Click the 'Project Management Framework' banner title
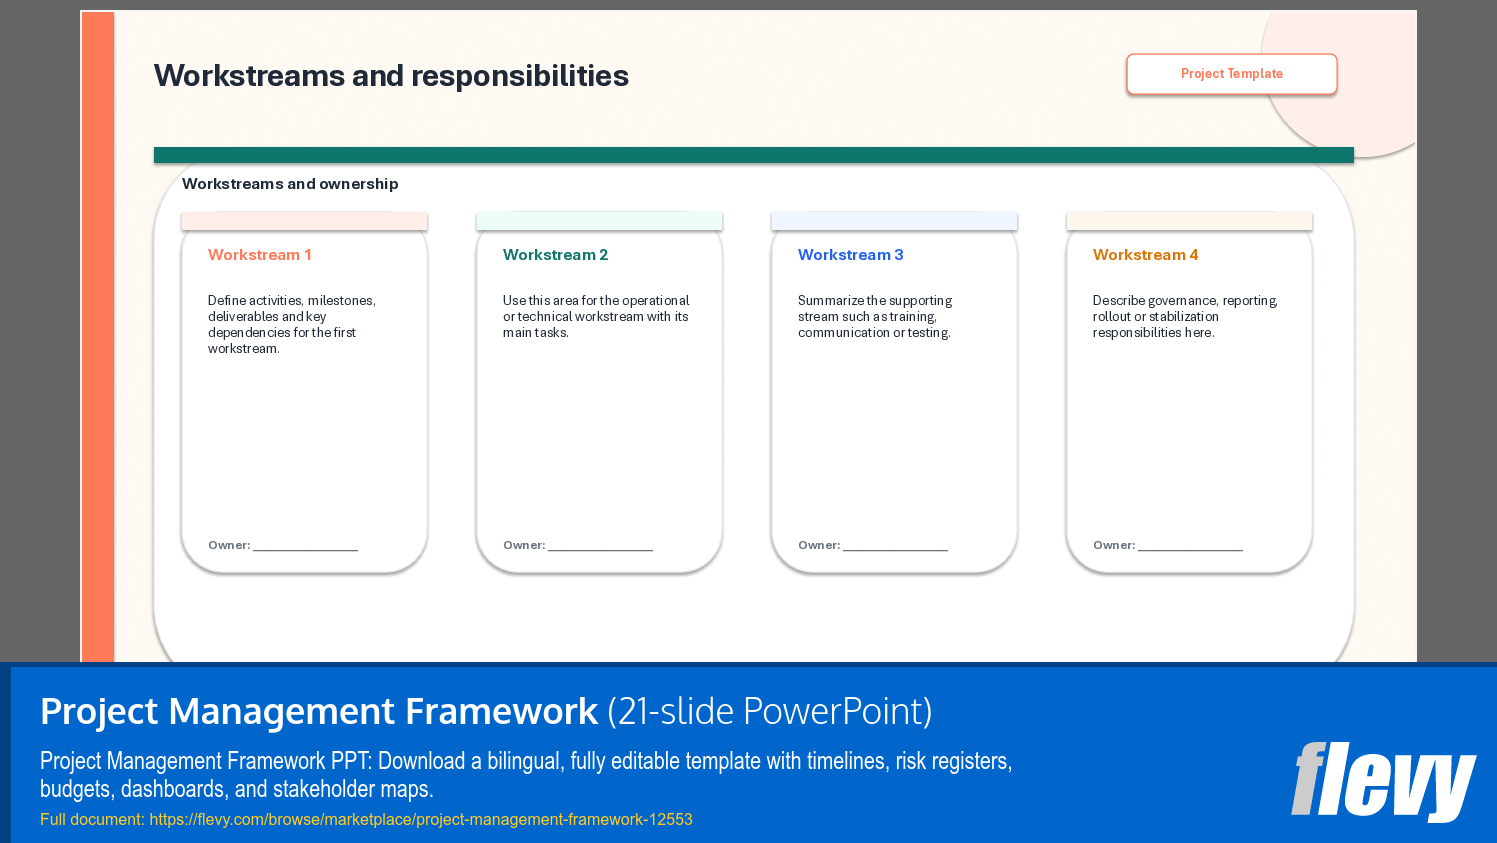The width and height of the screenshot is (1497, 843). pos(319,711)
